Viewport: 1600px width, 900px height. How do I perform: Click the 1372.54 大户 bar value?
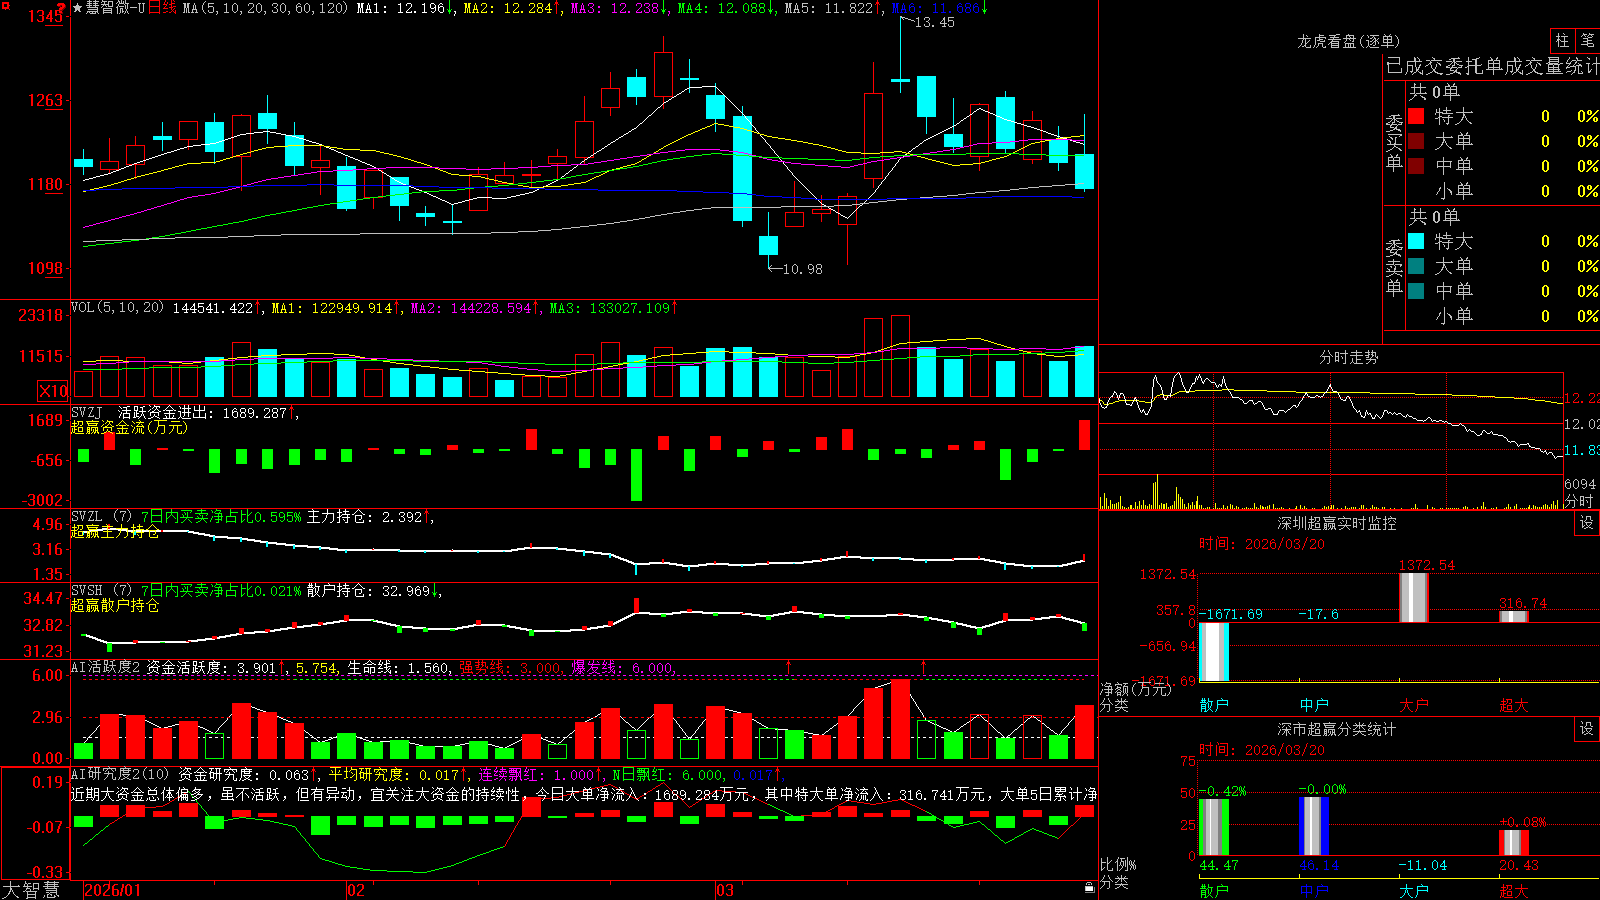pos(1427,565)
